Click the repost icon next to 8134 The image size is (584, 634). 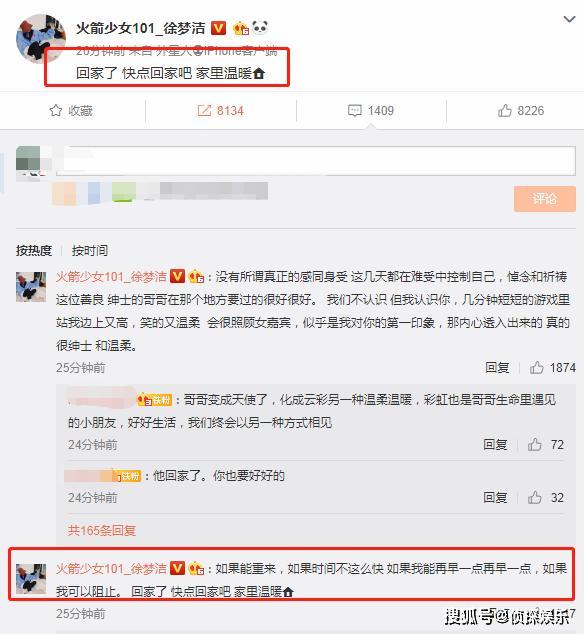coord(204,110)
